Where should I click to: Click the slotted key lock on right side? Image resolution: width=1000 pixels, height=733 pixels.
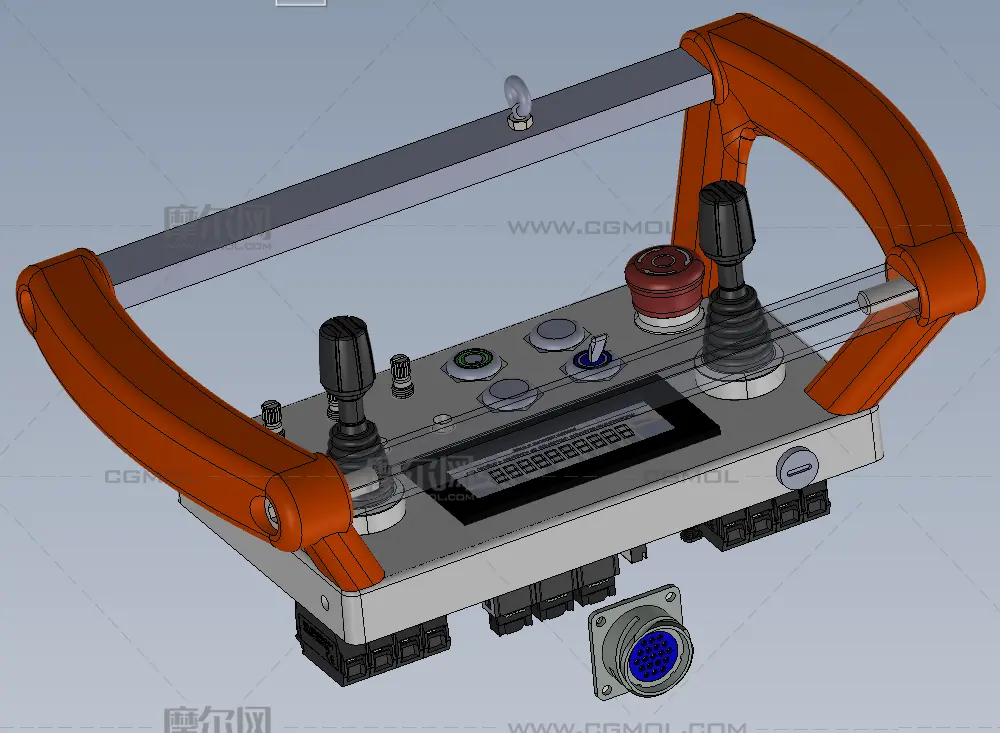point(796,465)
